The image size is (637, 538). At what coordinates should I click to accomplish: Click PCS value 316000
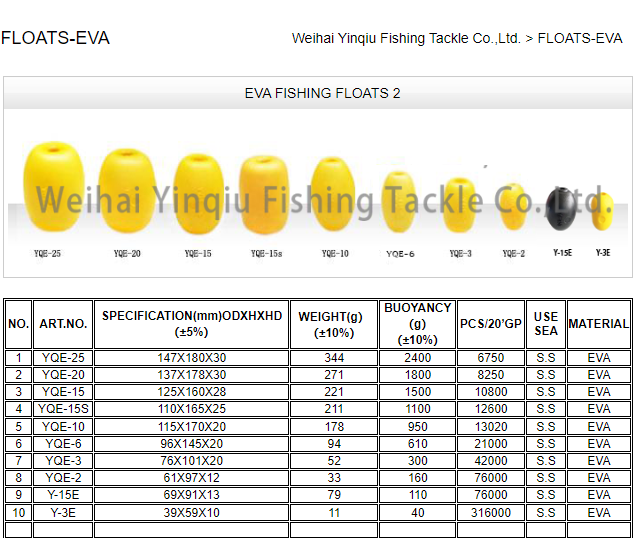coord(491,513)
